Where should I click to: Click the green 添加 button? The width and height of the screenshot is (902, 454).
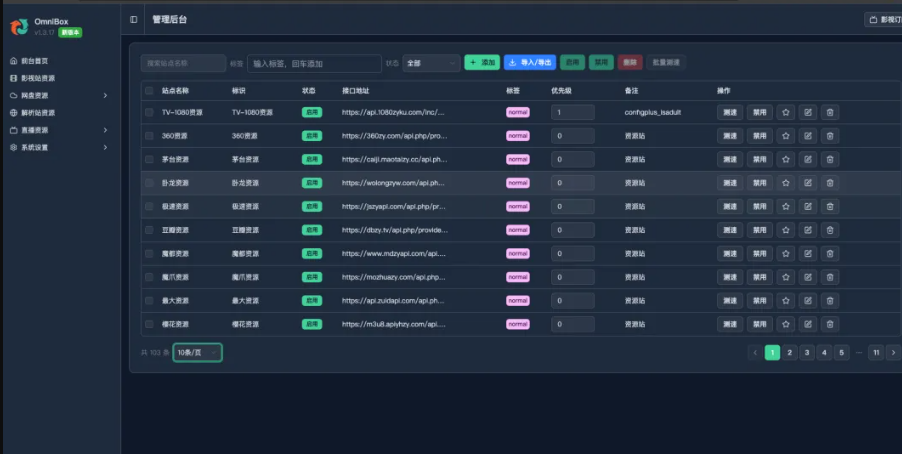[x=482, y=63]
